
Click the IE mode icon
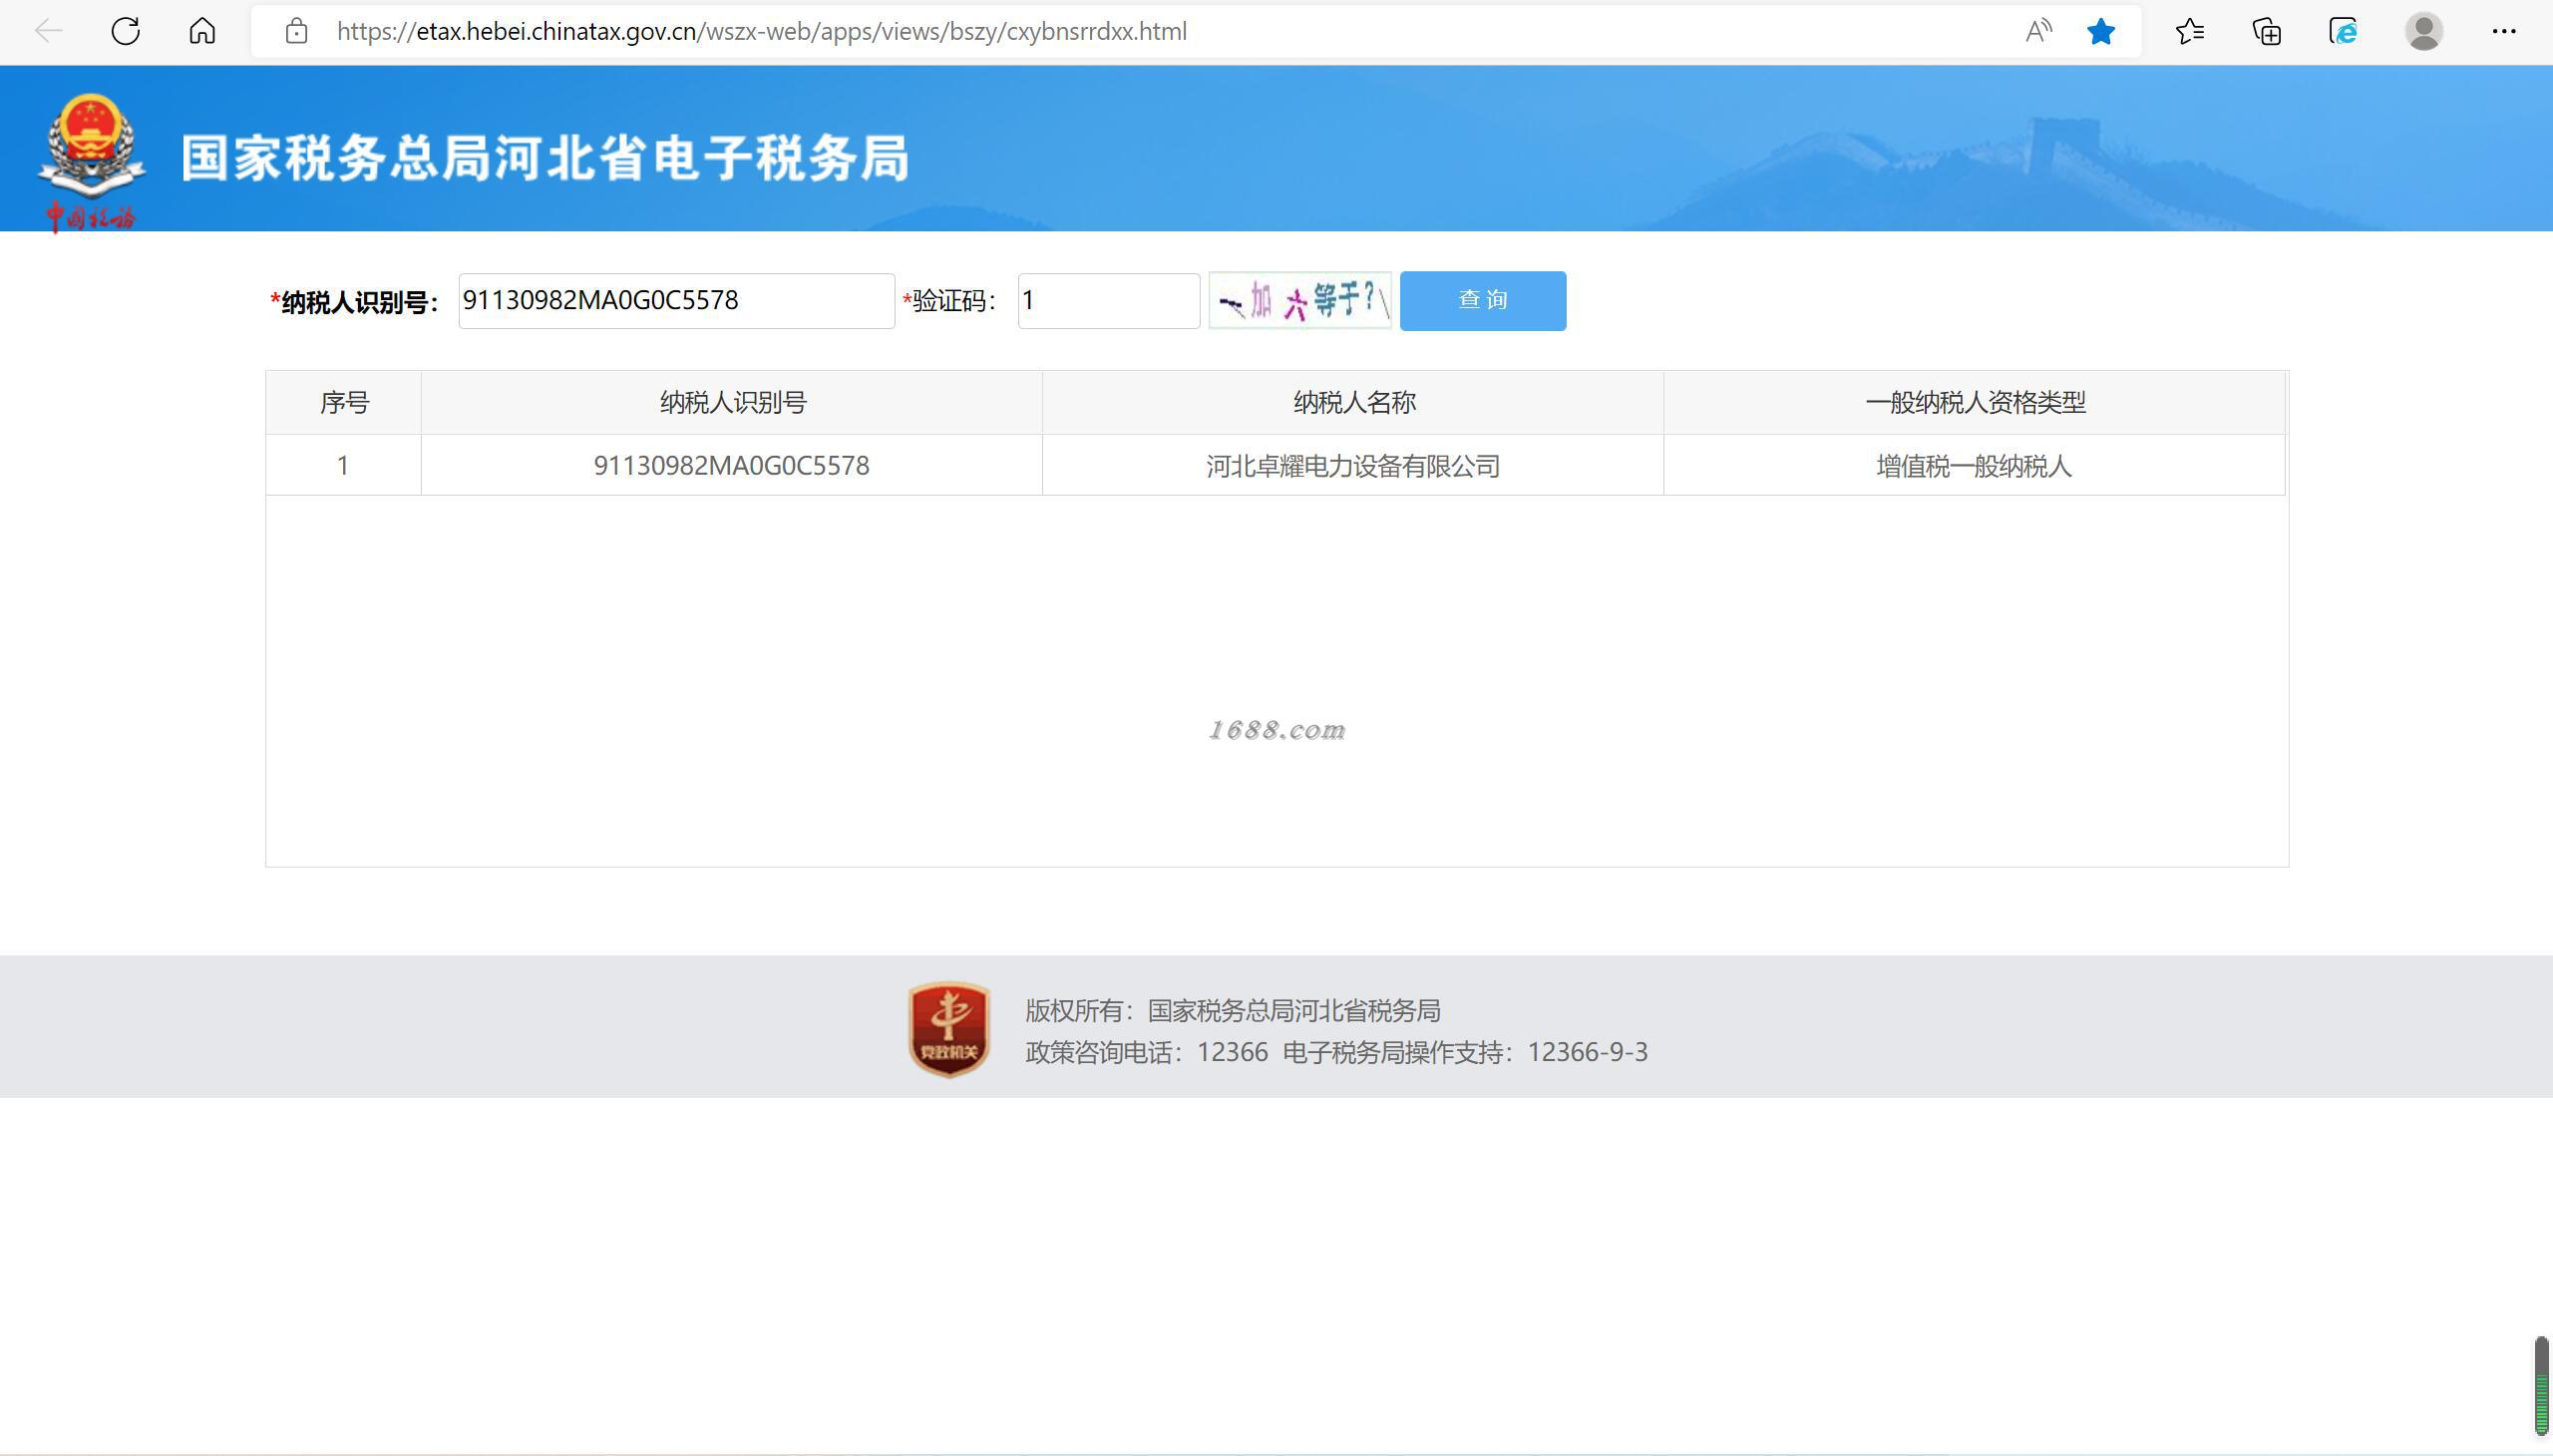[2343, 31]
